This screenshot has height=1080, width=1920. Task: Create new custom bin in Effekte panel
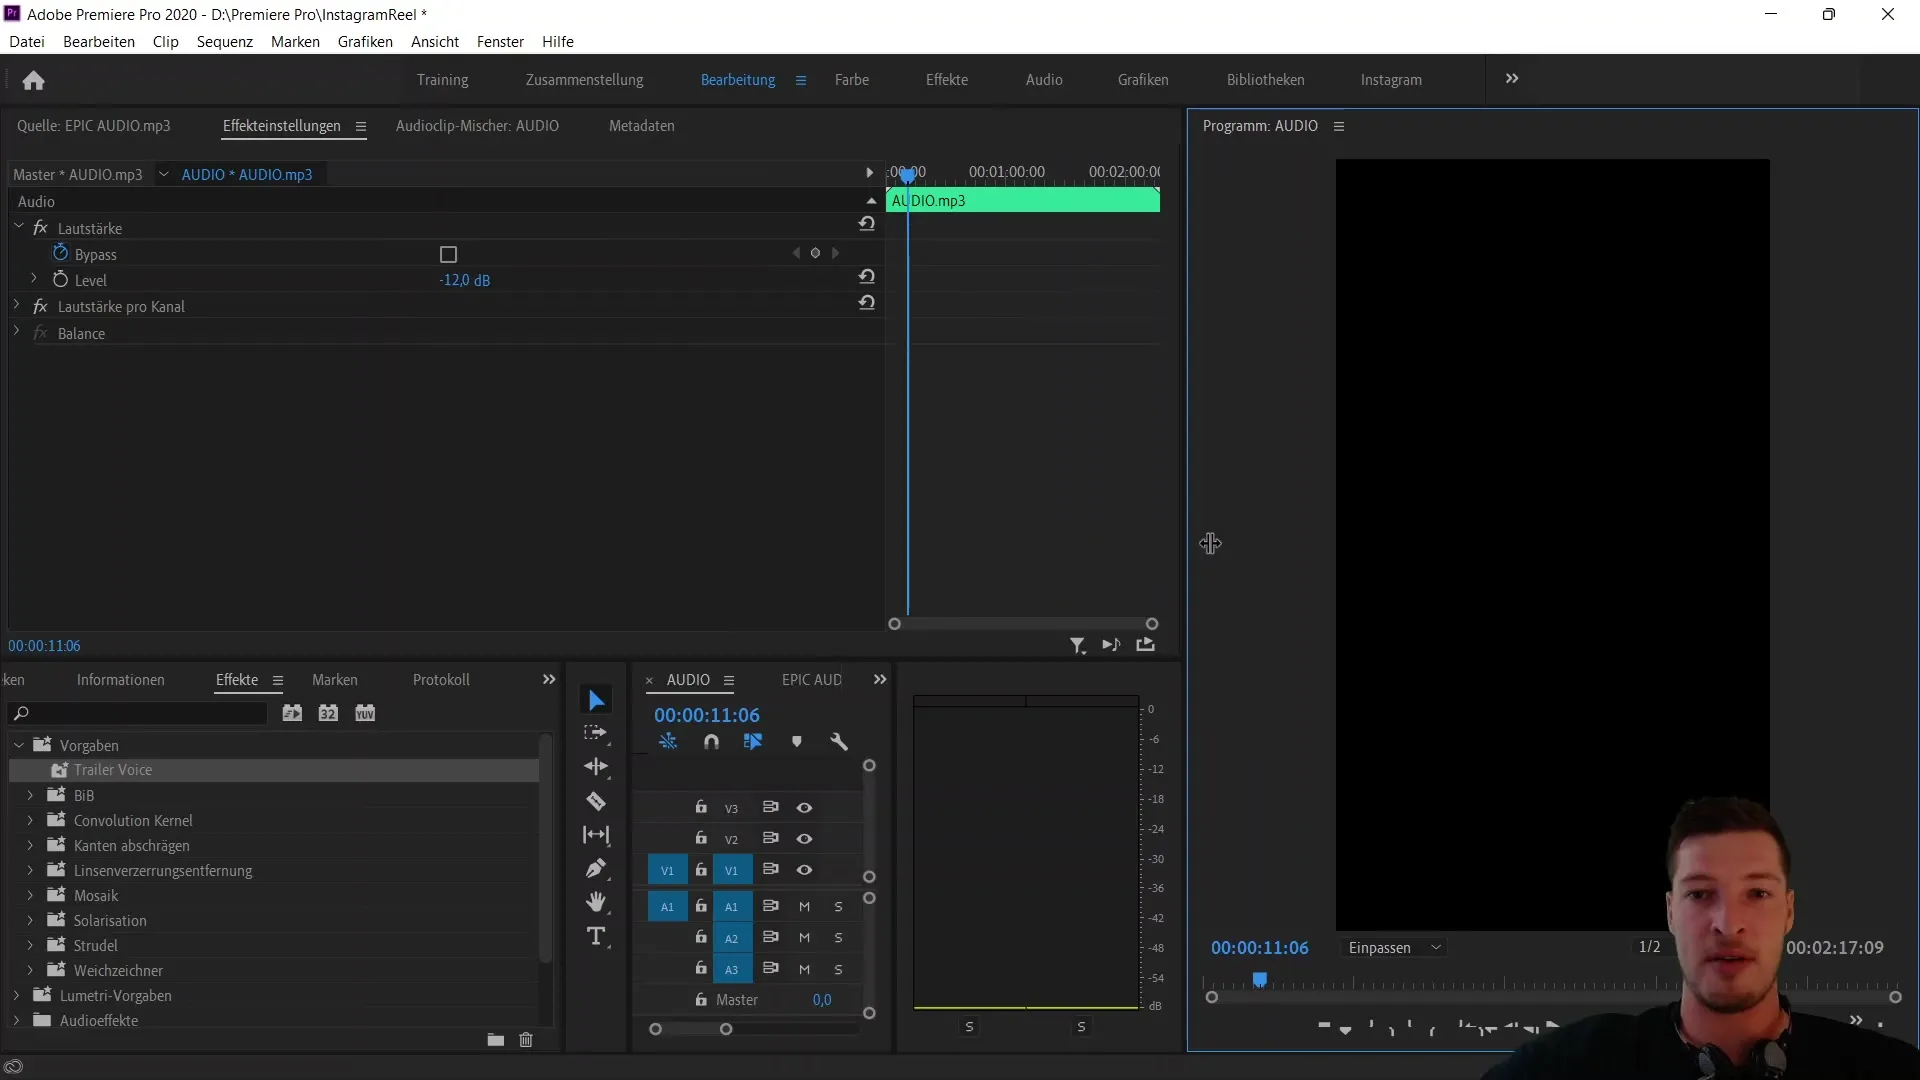click(x=495, y=1040)
